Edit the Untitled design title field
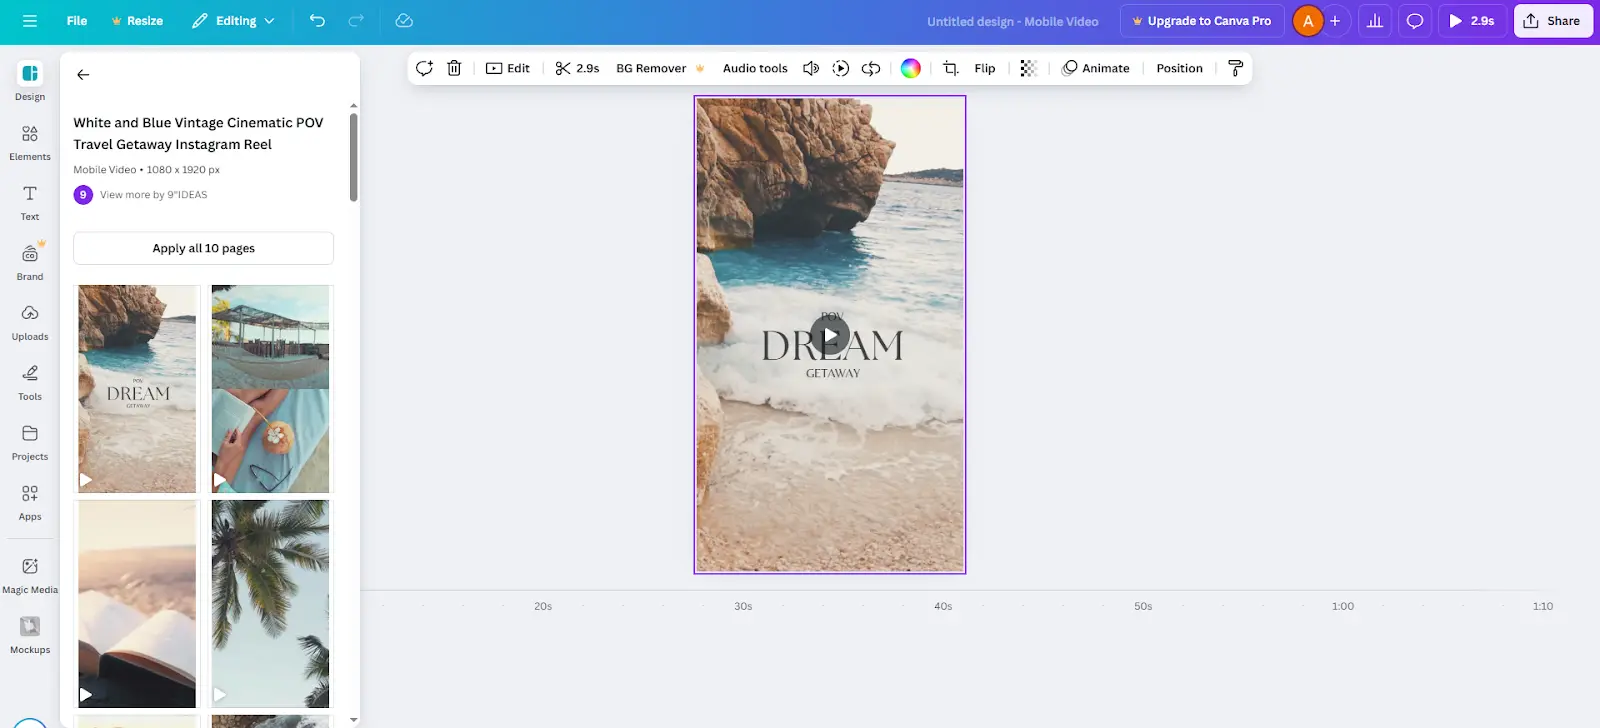1600x728 pixels. click(1012, 21)
